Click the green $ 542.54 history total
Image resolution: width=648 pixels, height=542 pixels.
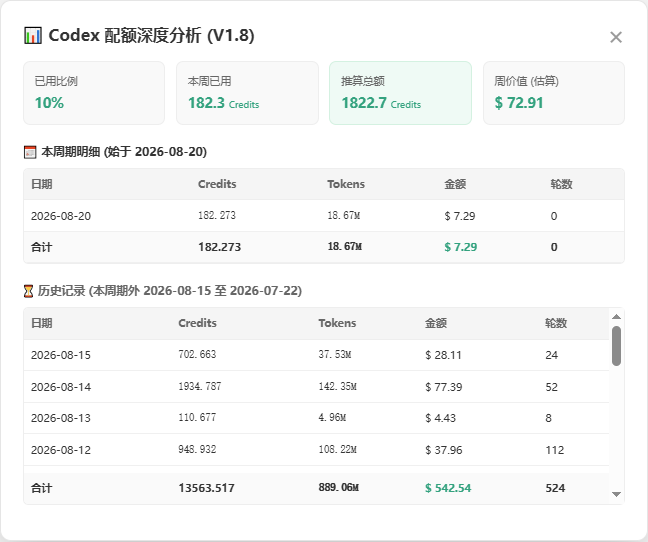pos(448,488)
